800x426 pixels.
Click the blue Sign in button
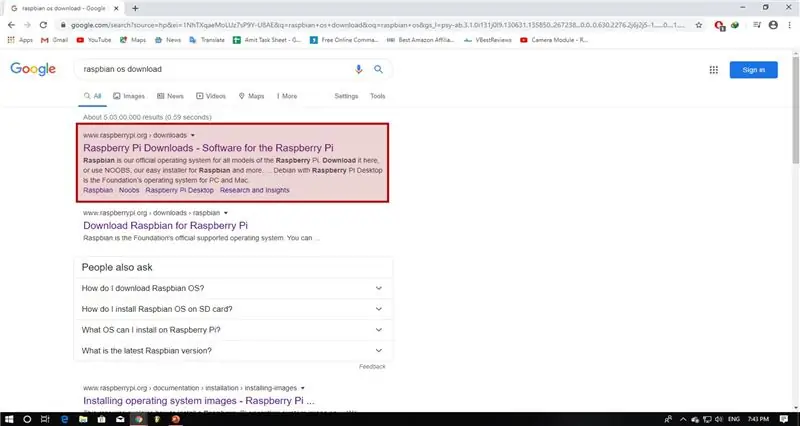[x=754, y=70]
